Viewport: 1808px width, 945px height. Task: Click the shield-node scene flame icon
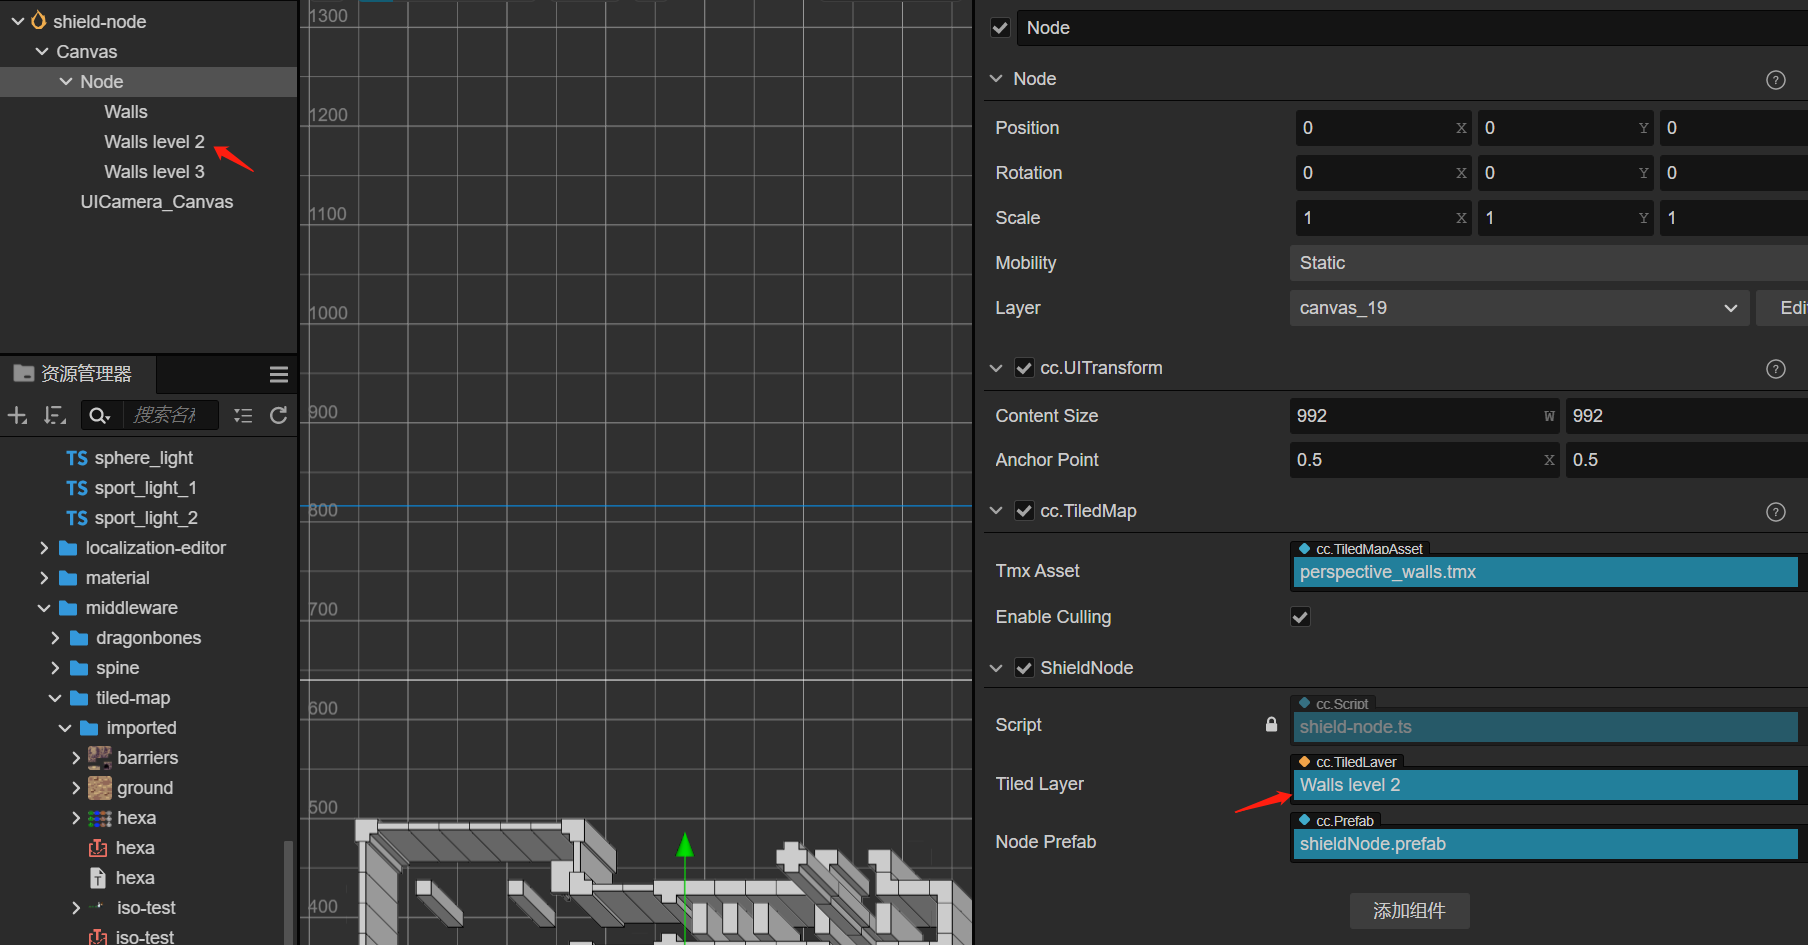(39, 20)
